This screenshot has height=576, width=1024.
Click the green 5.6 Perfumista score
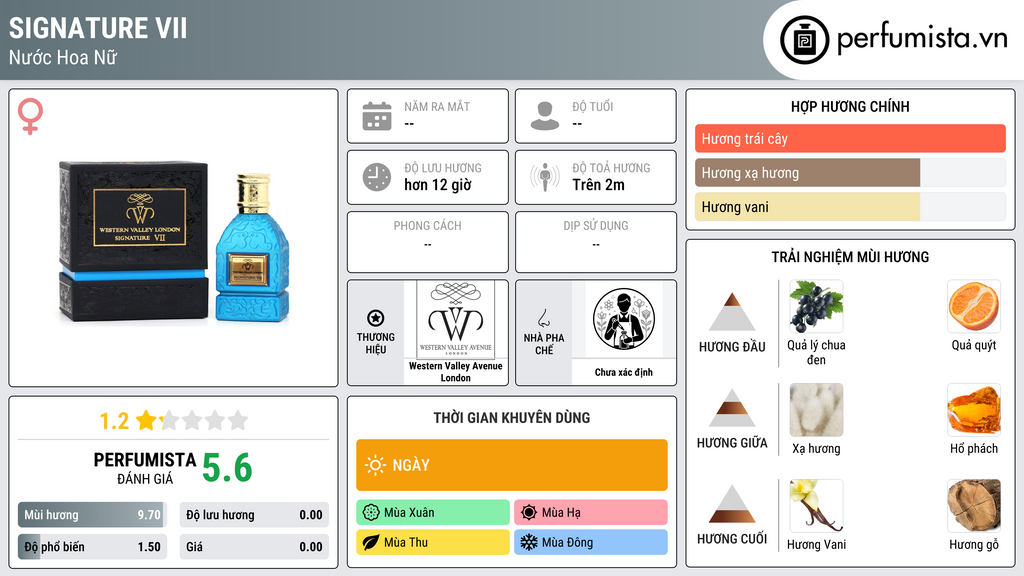227,468
